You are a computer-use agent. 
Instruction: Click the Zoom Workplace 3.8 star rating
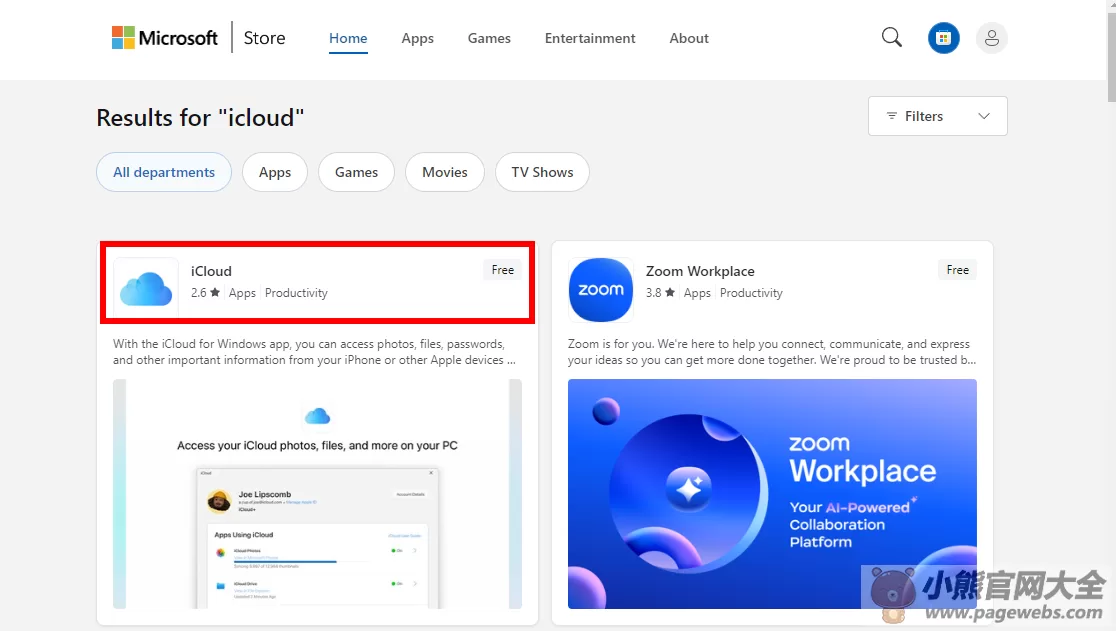pyautogui.click(x=660, y=292)
